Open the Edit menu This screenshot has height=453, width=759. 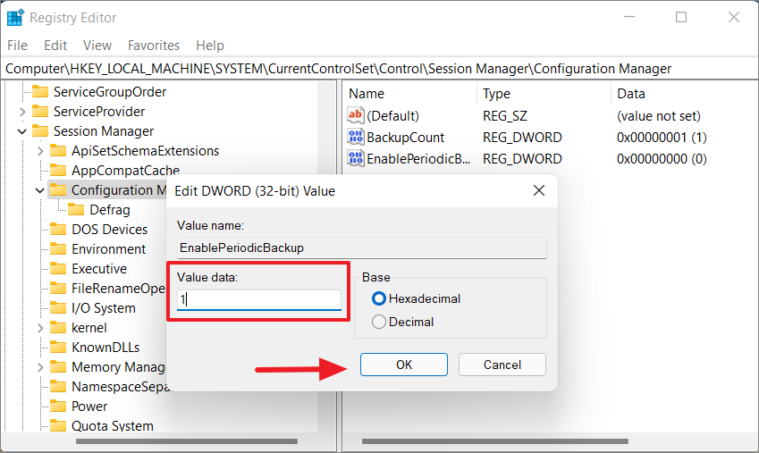pyautogui.click(x=55, y=45)
